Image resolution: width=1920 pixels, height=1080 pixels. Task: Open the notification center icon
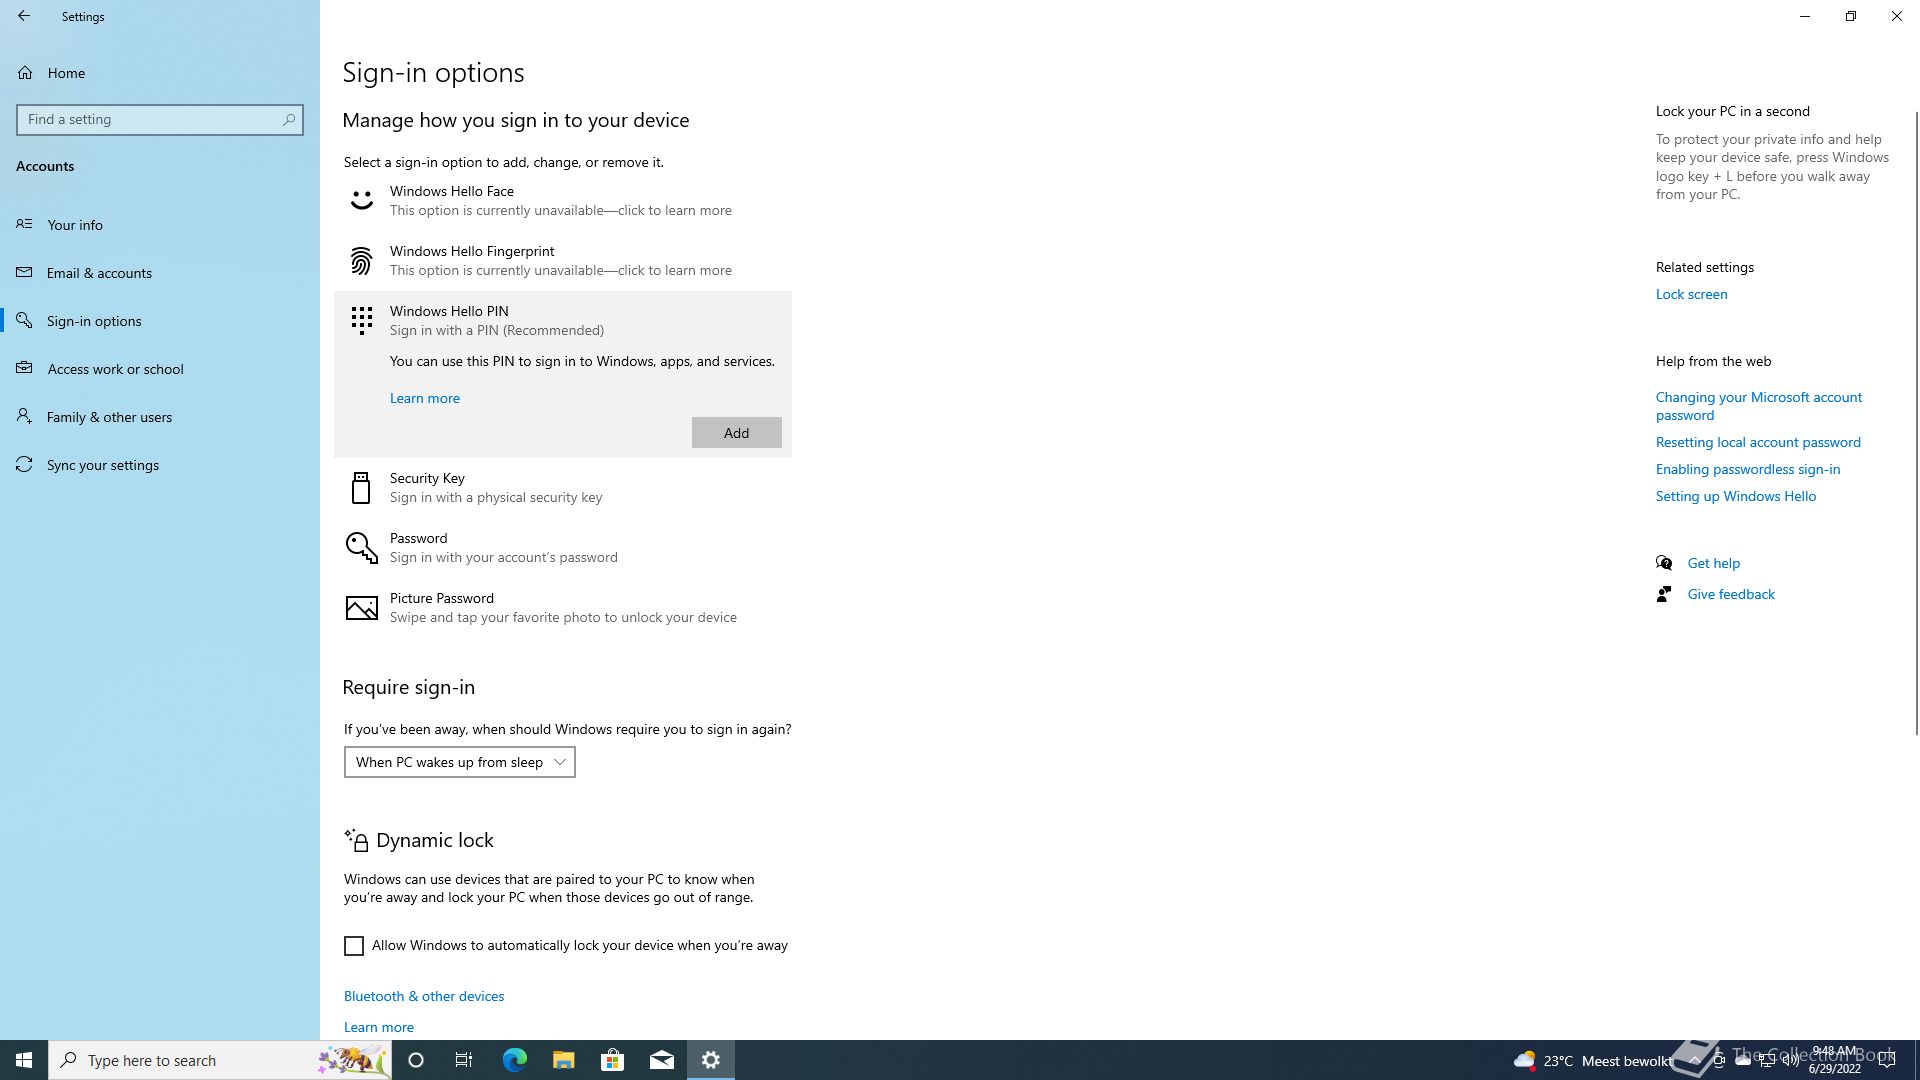pyautogui.click(x=1887, y=1060)
